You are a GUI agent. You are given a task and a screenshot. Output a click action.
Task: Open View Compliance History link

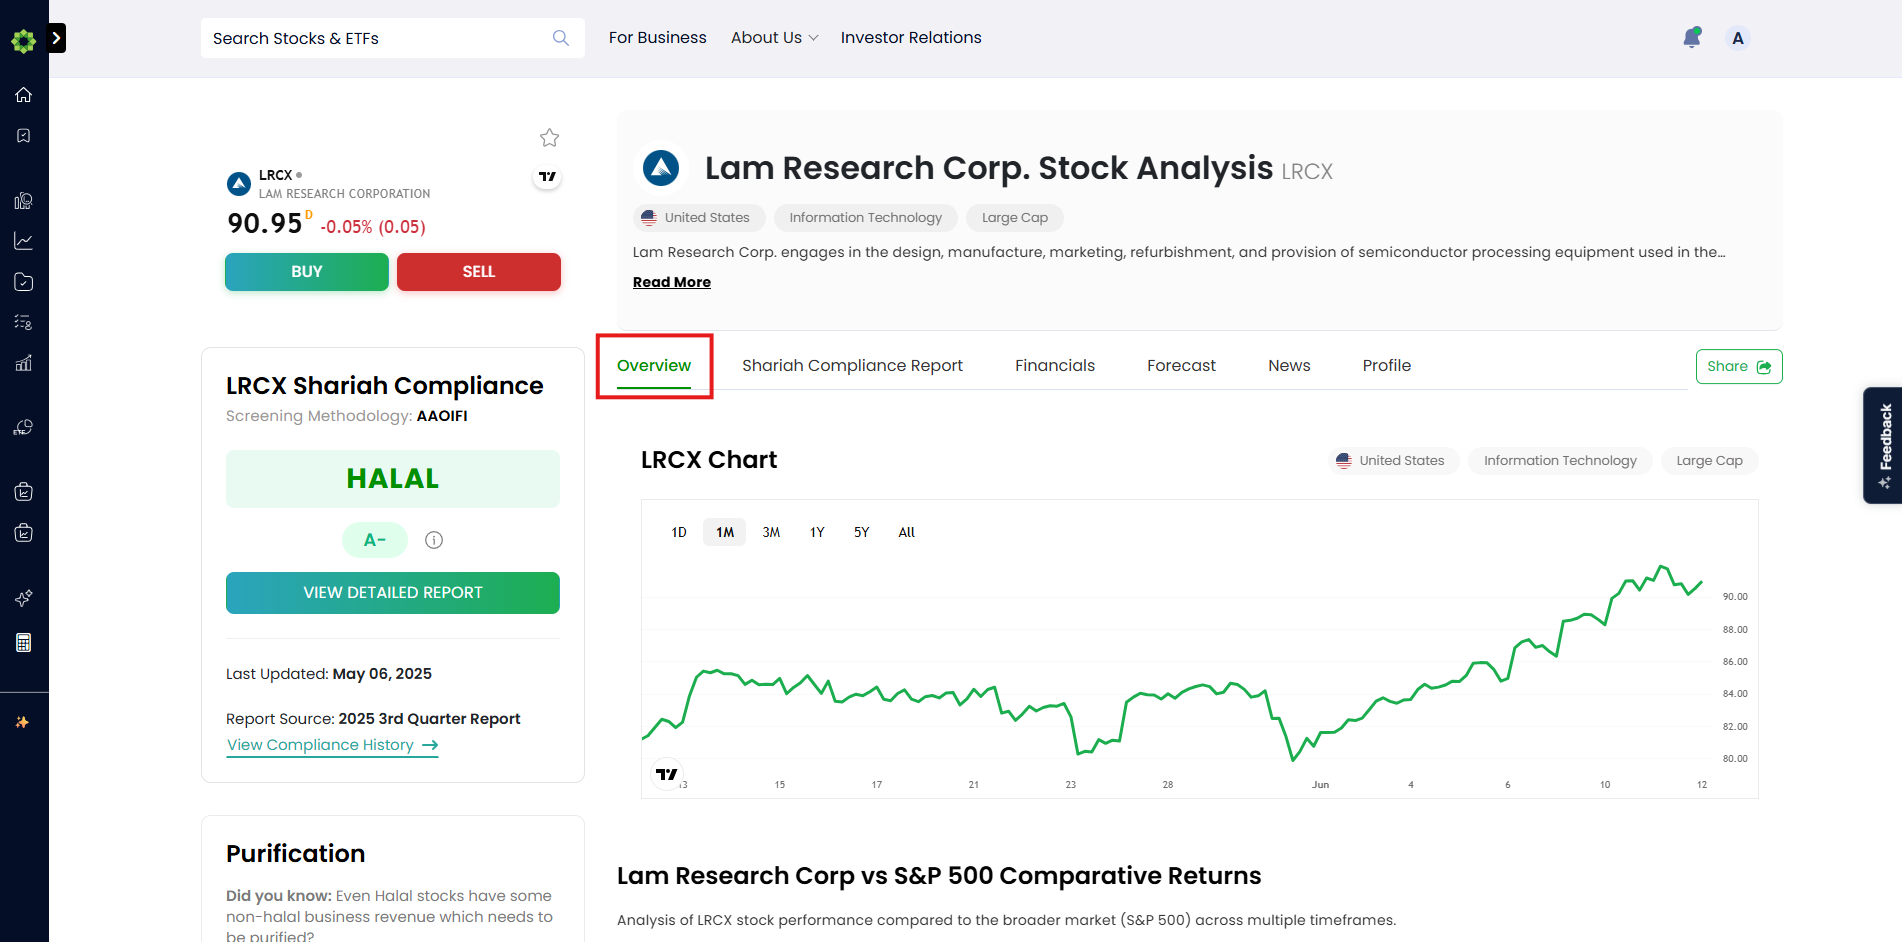333,746
